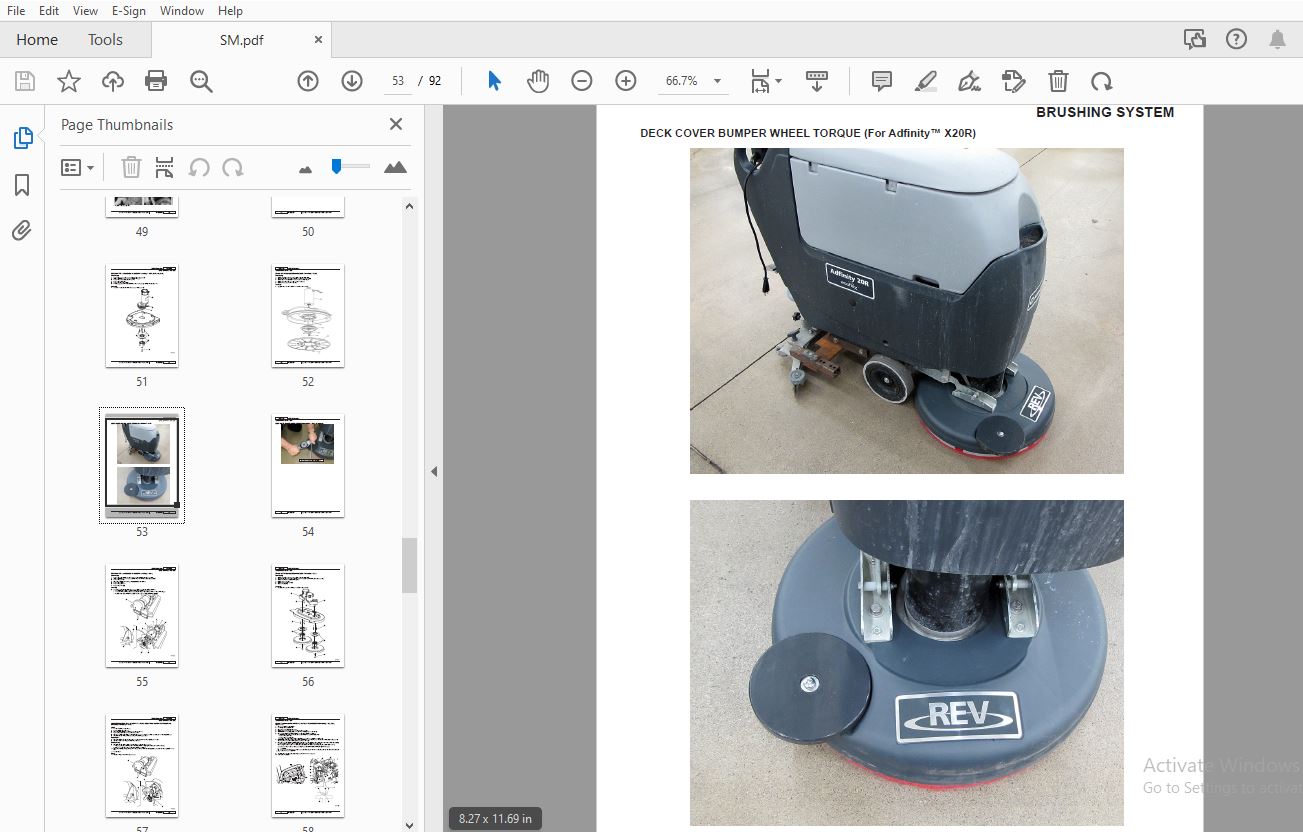Image resolution: width=1303 pixels, height=832 pixels.
Task: Select the SM.pdf document tab
Action: [x=241, y=40]
